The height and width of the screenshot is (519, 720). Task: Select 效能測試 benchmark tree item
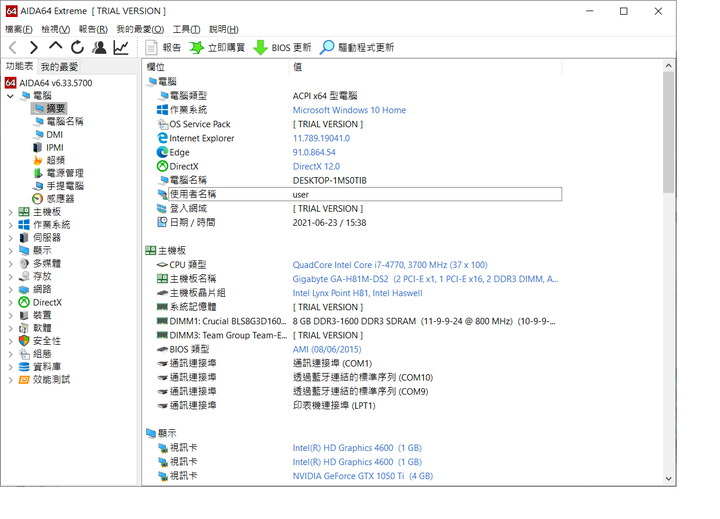44,379
